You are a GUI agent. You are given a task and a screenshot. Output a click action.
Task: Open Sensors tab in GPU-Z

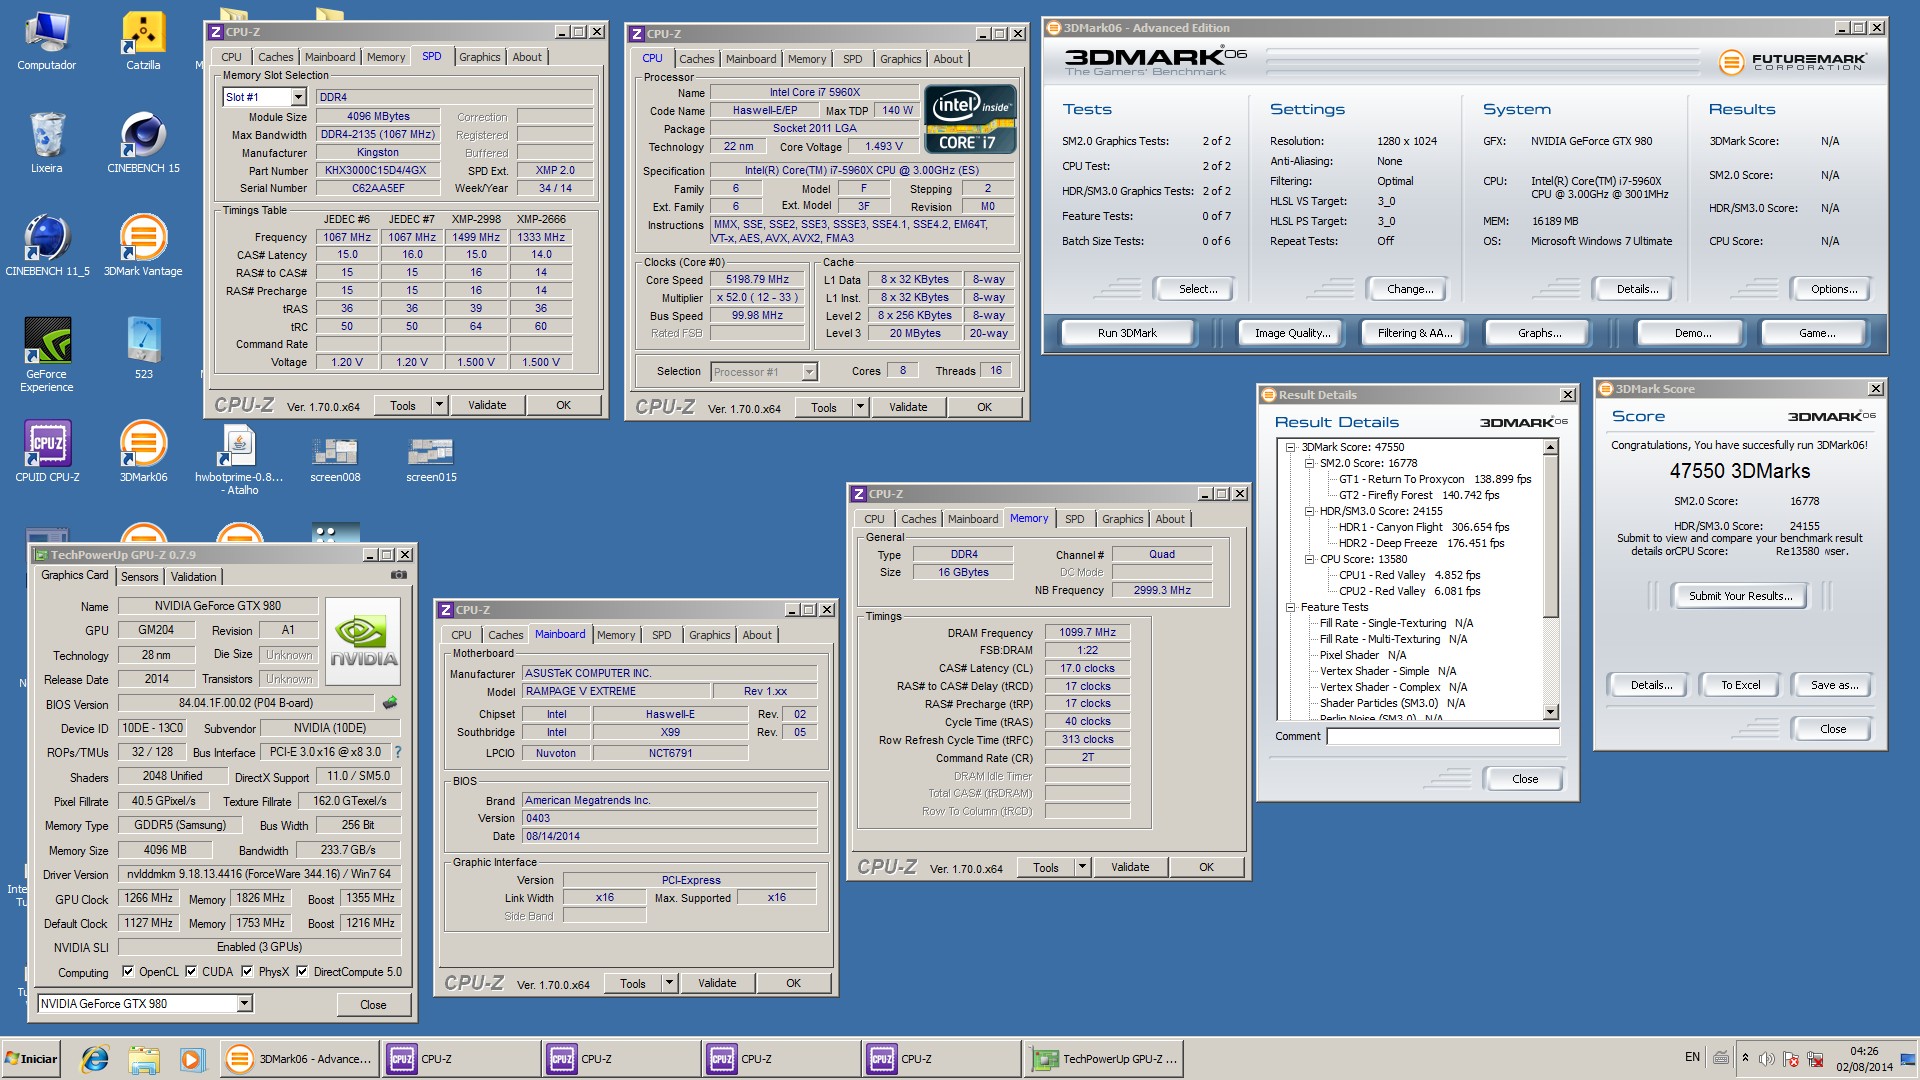(x=140, y=576)
